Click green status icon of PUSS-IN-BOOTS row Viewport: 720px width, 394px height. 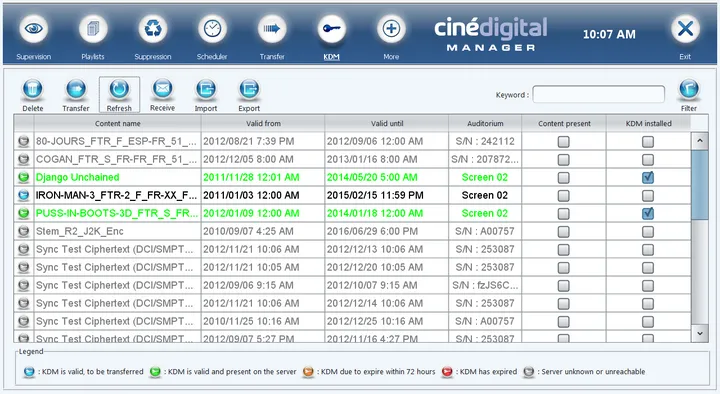[23, 213]
